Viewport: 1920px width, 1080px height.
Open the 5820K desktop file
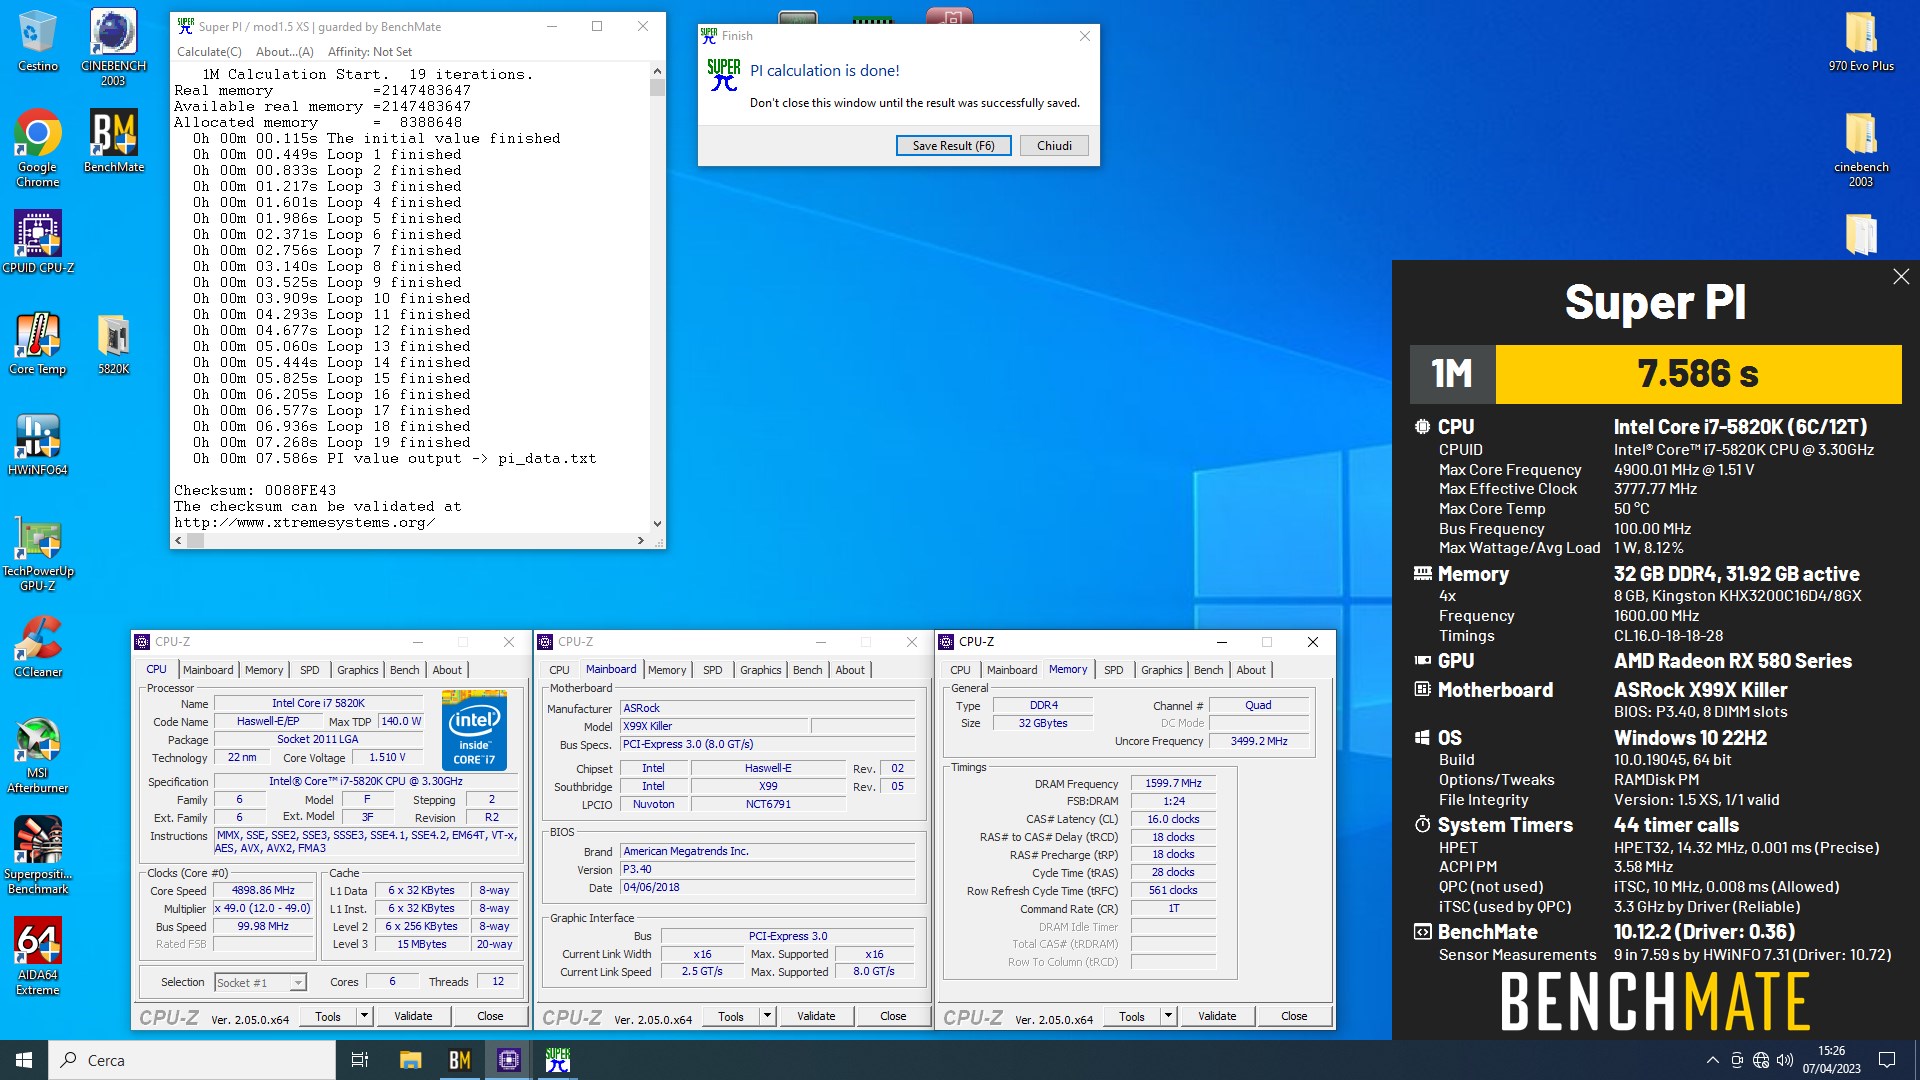tap(113, 343)
